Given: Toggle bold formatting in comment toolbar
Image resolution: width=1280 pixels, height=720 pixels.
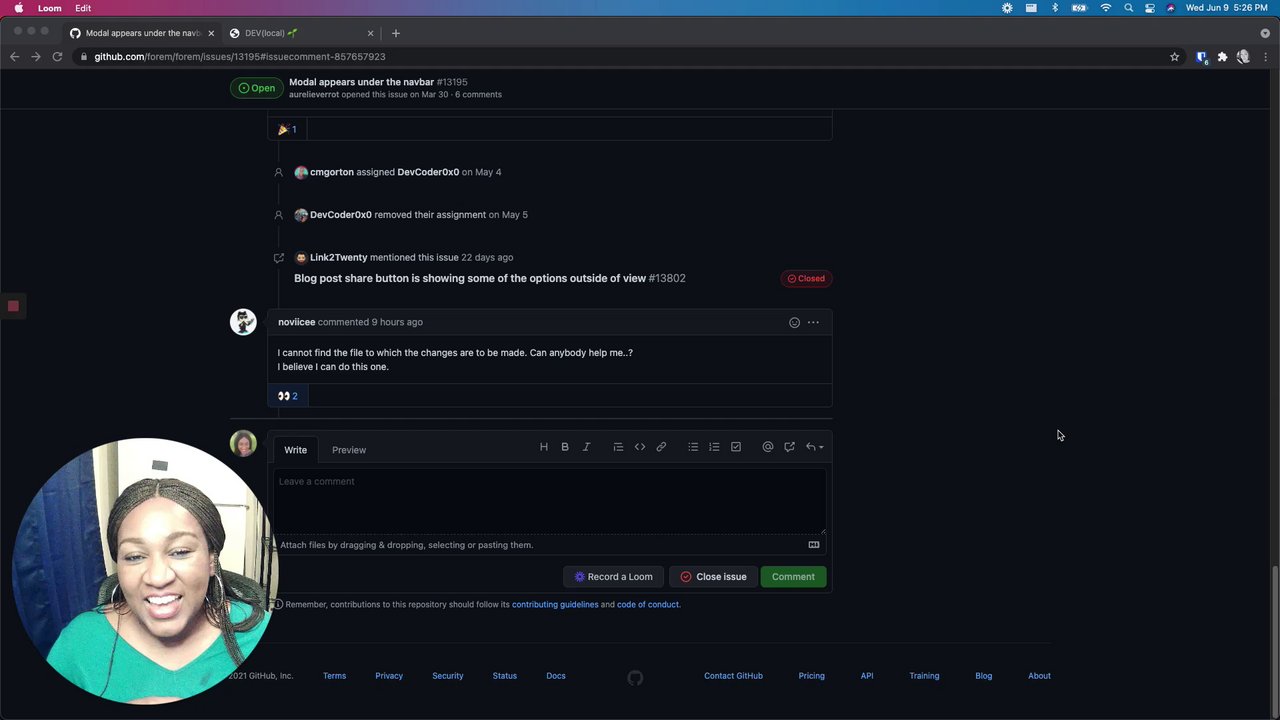Looking at the screenshot, I should (565, 447).
